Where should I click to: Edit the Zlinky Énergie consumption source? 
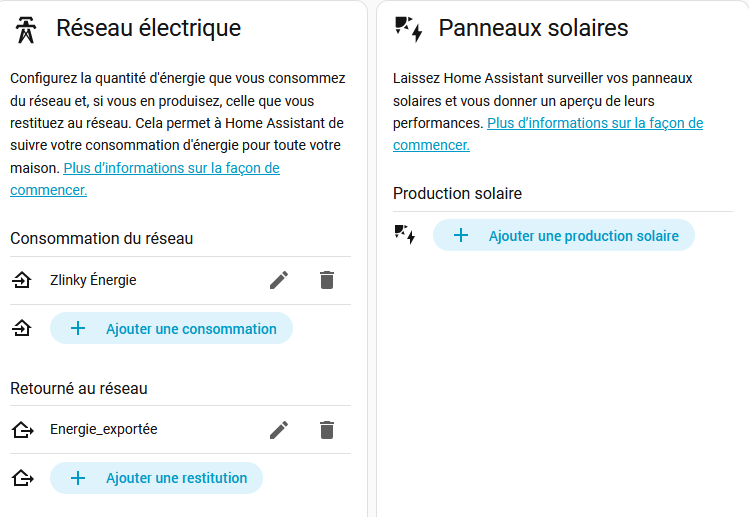(279, 281)
